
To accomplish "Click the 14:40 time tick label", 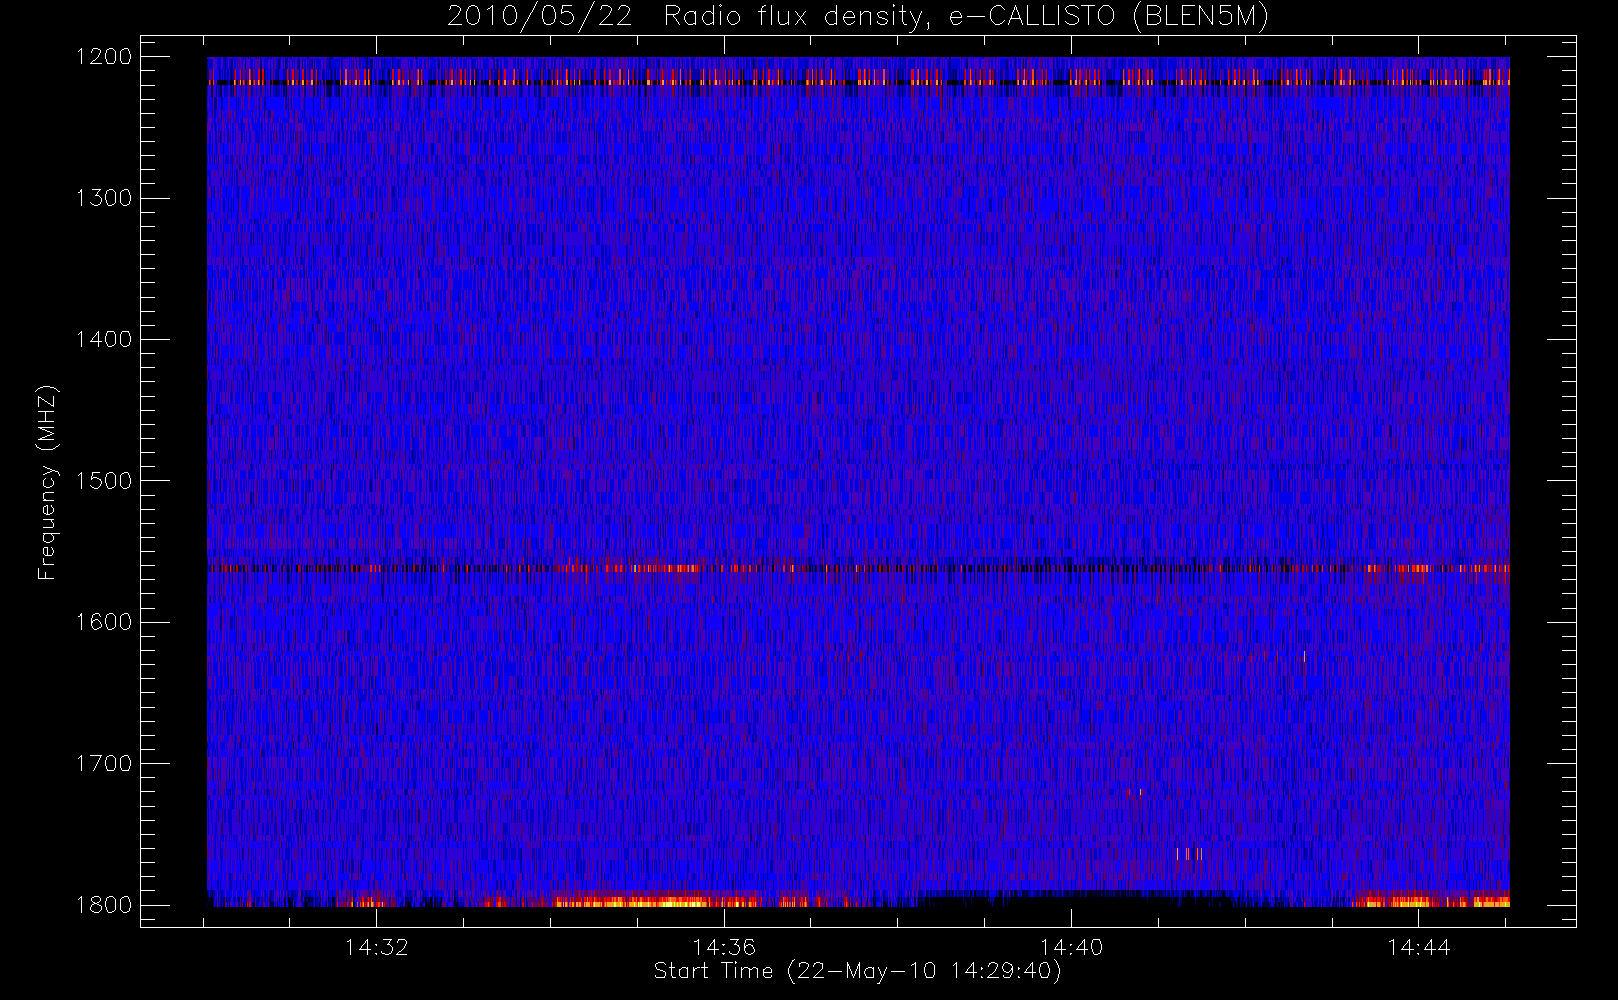I will (x=1071, y=947).
